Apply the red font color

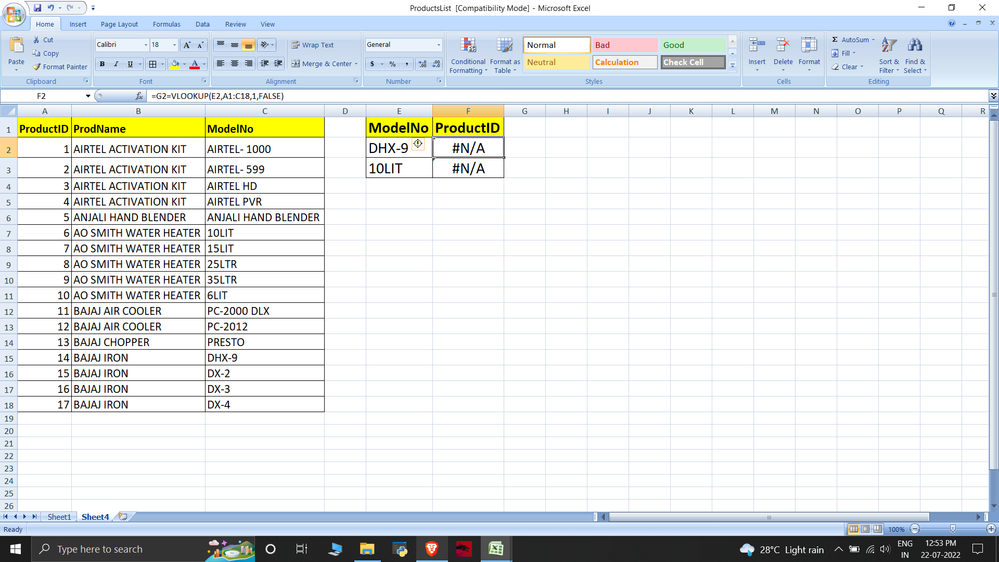click(195, 64)
